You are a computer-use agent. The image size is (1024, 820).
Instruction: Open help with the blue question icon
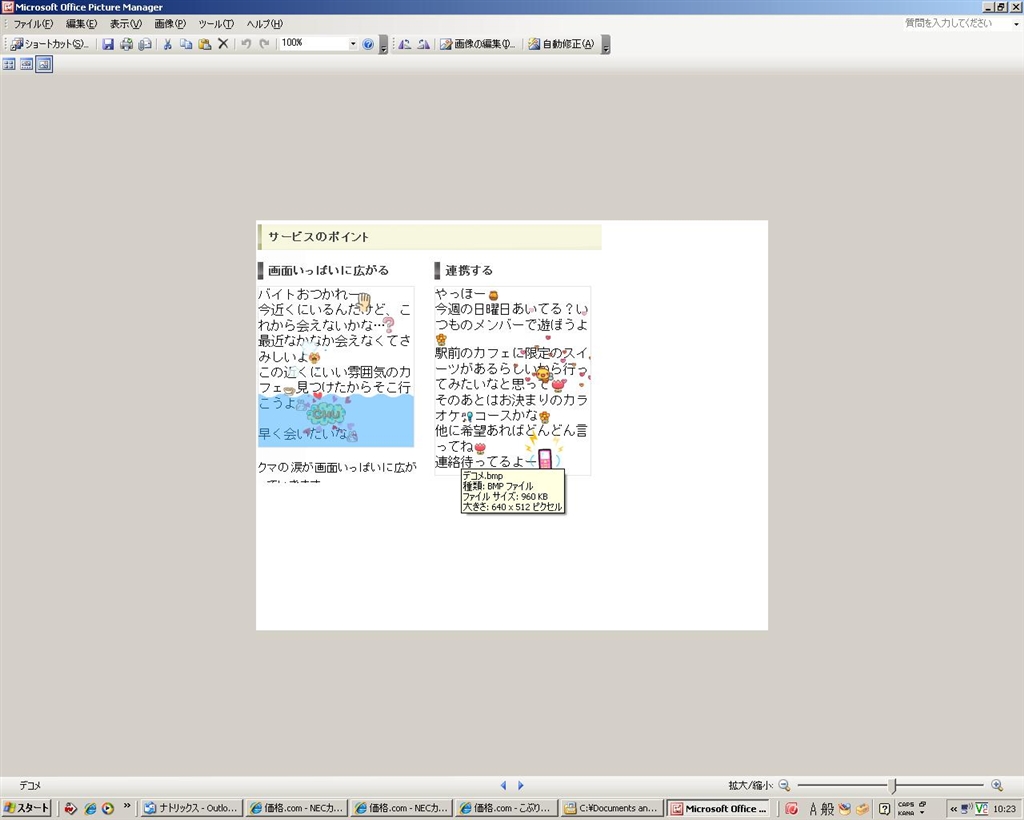pos(368,44)
